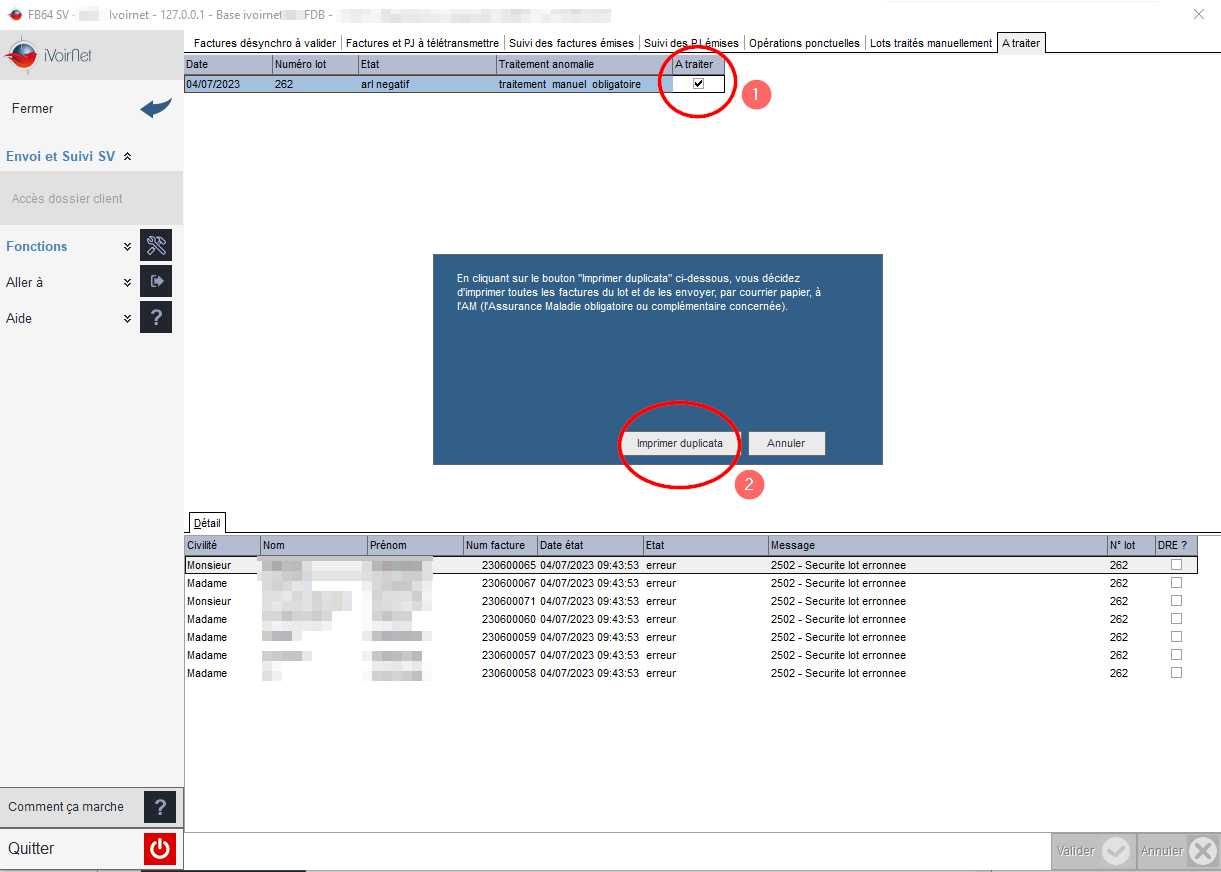Collapse the Envoi et Suivi SV section
The width and height of the screenshot is (1221, 872).
click(127, 156)
